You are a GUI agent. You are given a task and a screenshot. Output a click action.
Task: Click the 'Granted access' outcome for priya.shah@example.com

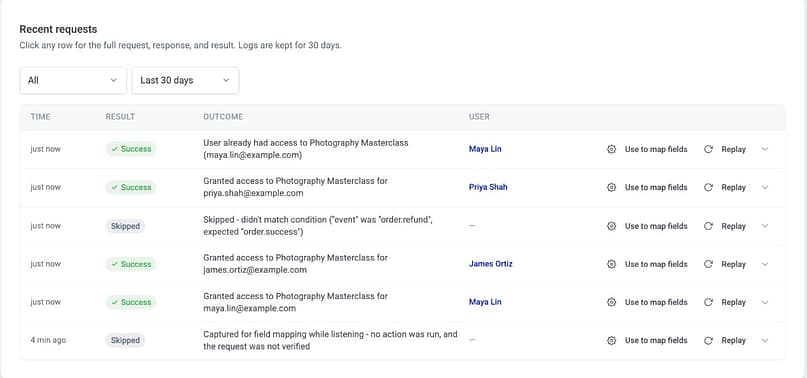coord(295,187)
